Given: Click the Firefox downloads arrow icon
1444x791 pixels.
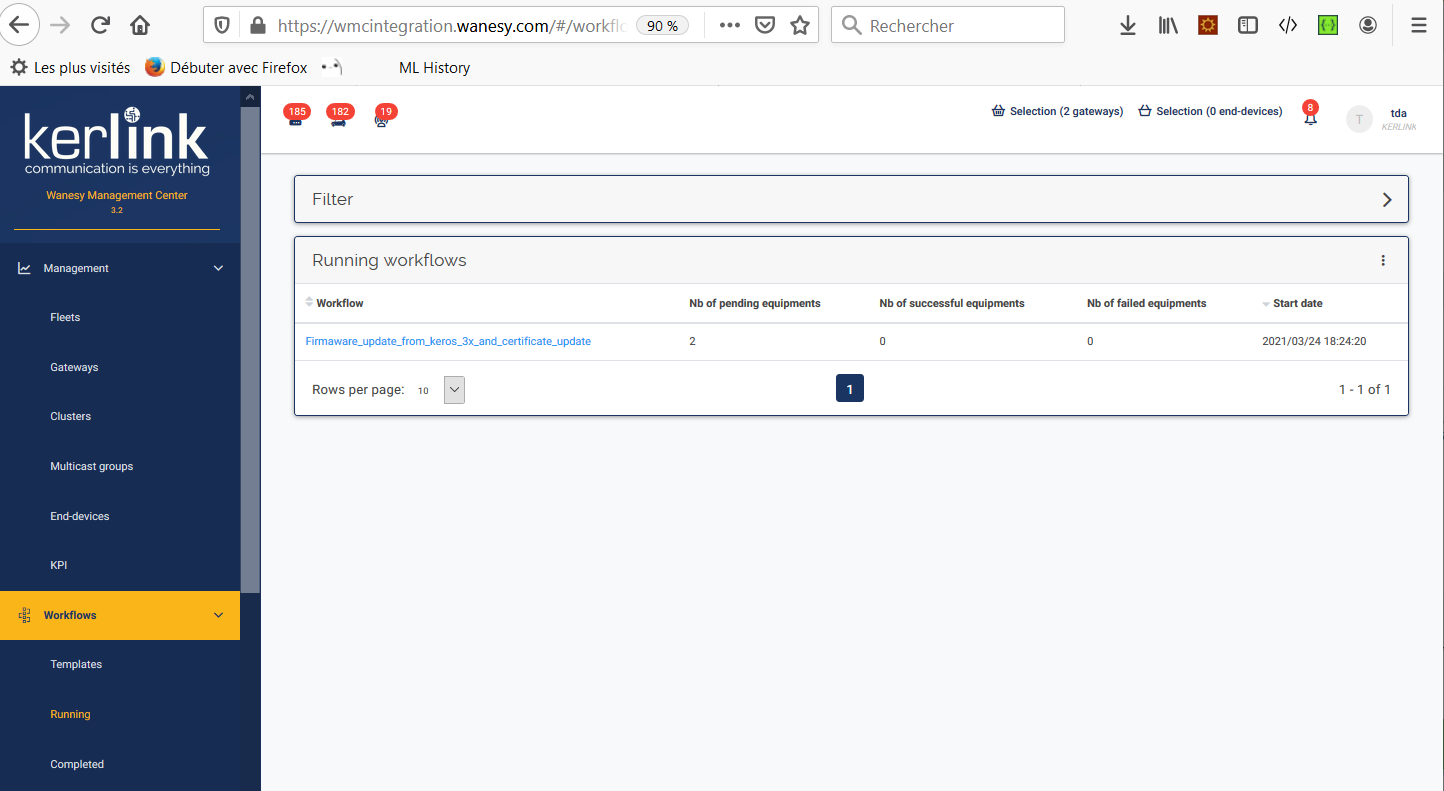Looking at the screenshot, I should (x=1127, y=25).
